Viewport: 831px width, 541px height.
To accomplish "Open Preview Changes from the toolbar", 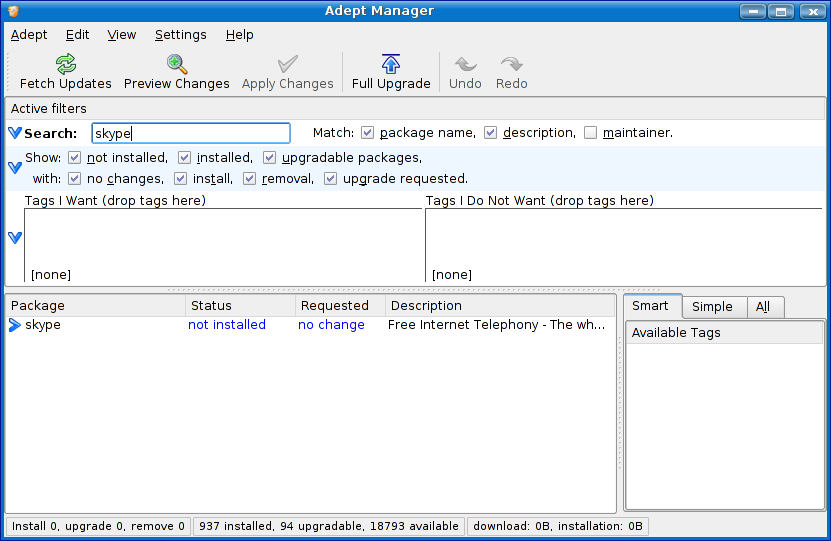I will [x=177, y=65].
